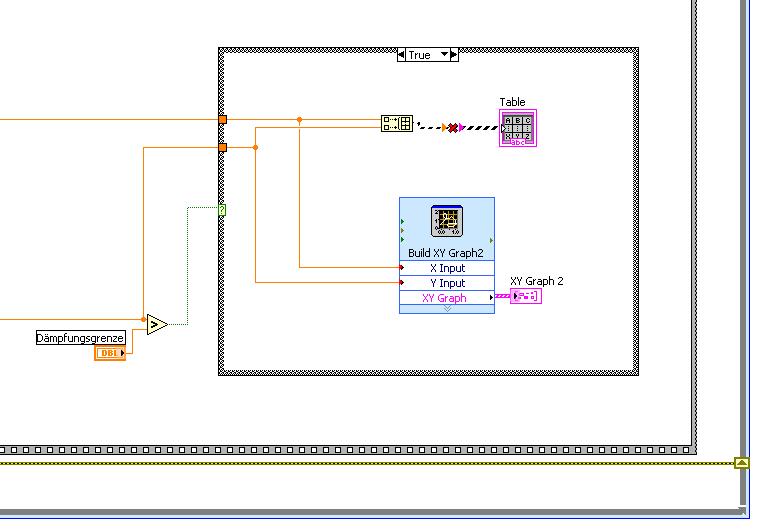The height and width of the screenshot is (532, 772).
Task: Click the broken wire red X marker
Action: pos(453,128)
